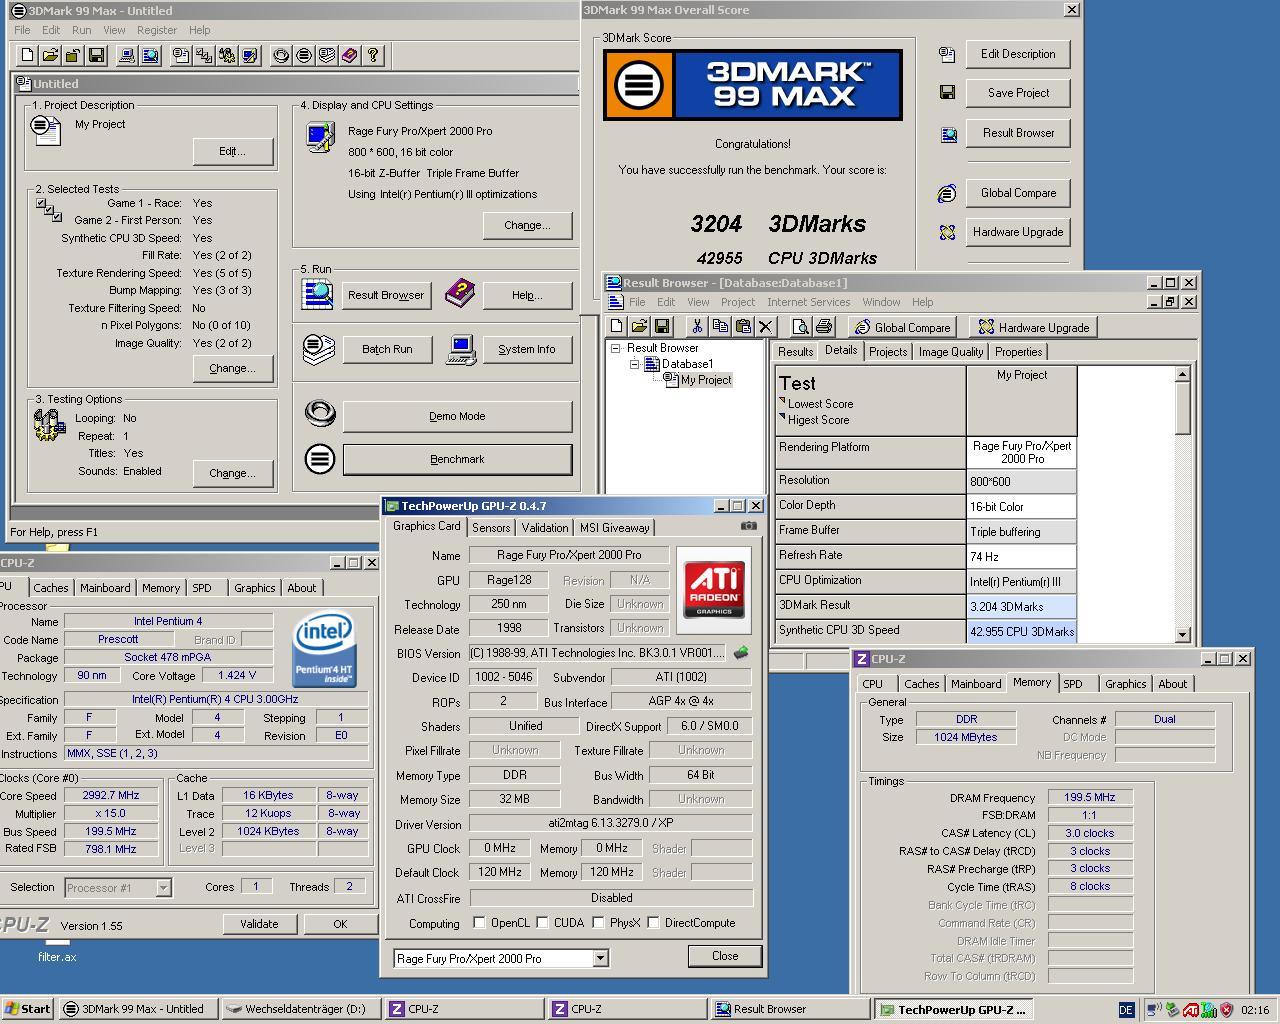
Task: Click up arrow of Result Browser details scrollbar
Action: click(x=1183, y=374)
